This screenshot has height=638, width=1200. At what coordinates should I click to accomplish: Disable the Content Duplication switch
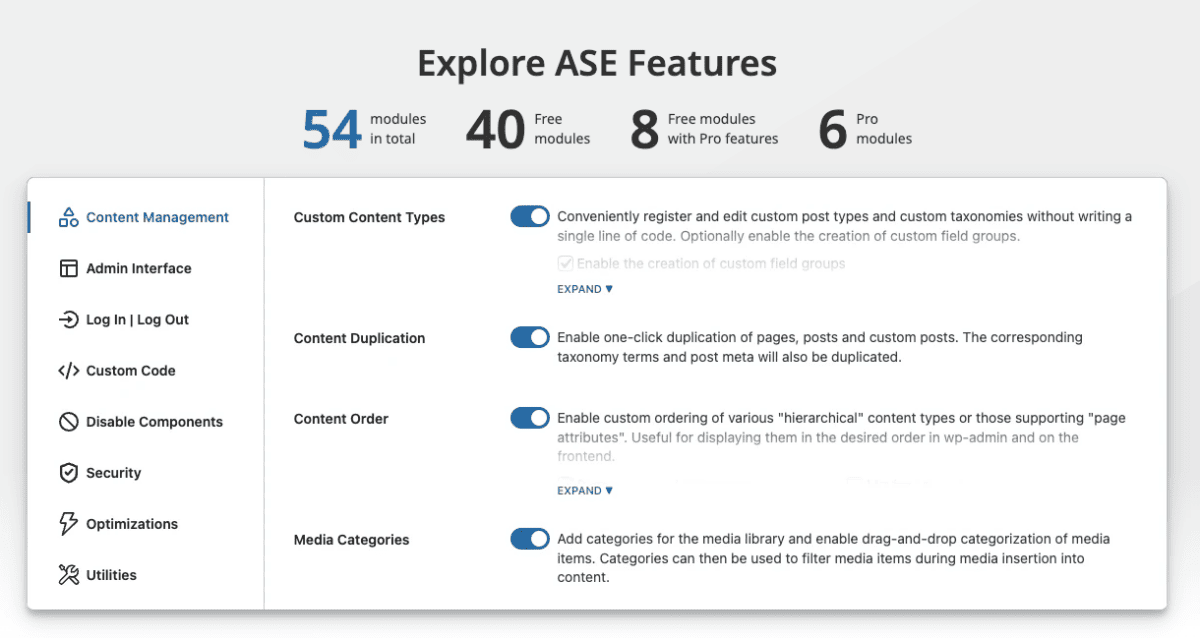pos(529,337)
